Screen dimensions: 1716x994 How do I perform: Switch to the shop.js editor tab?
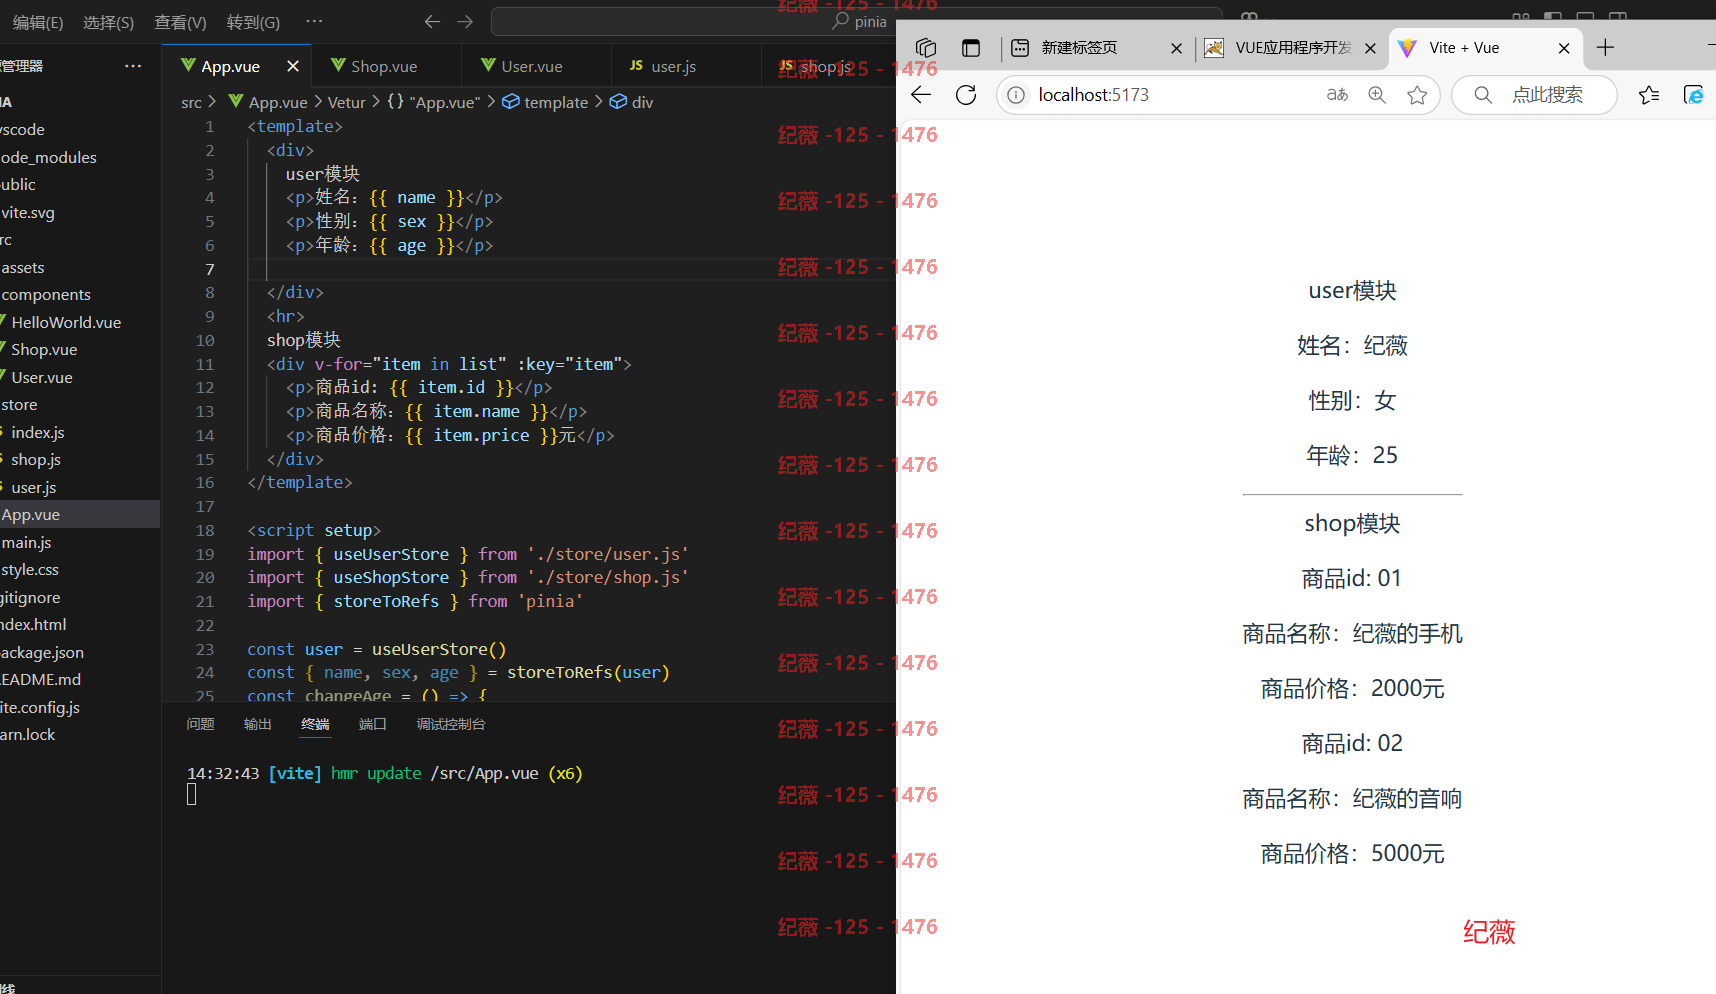point(826,66)
